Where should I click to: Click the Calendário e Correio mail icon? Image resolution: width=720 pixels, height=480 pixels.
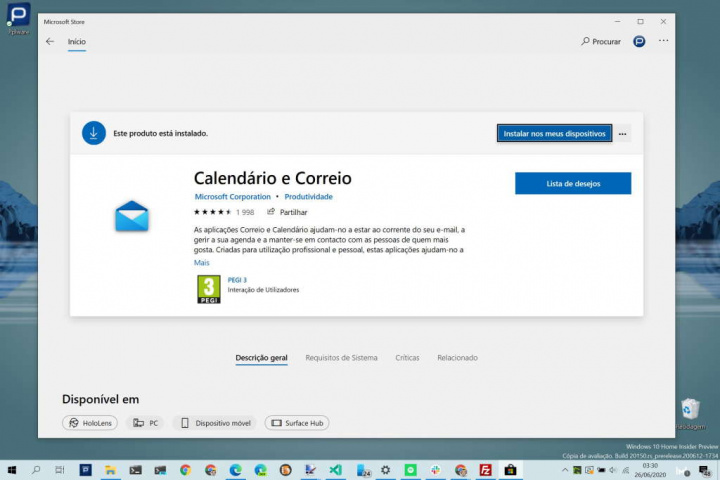click(131, 215)
